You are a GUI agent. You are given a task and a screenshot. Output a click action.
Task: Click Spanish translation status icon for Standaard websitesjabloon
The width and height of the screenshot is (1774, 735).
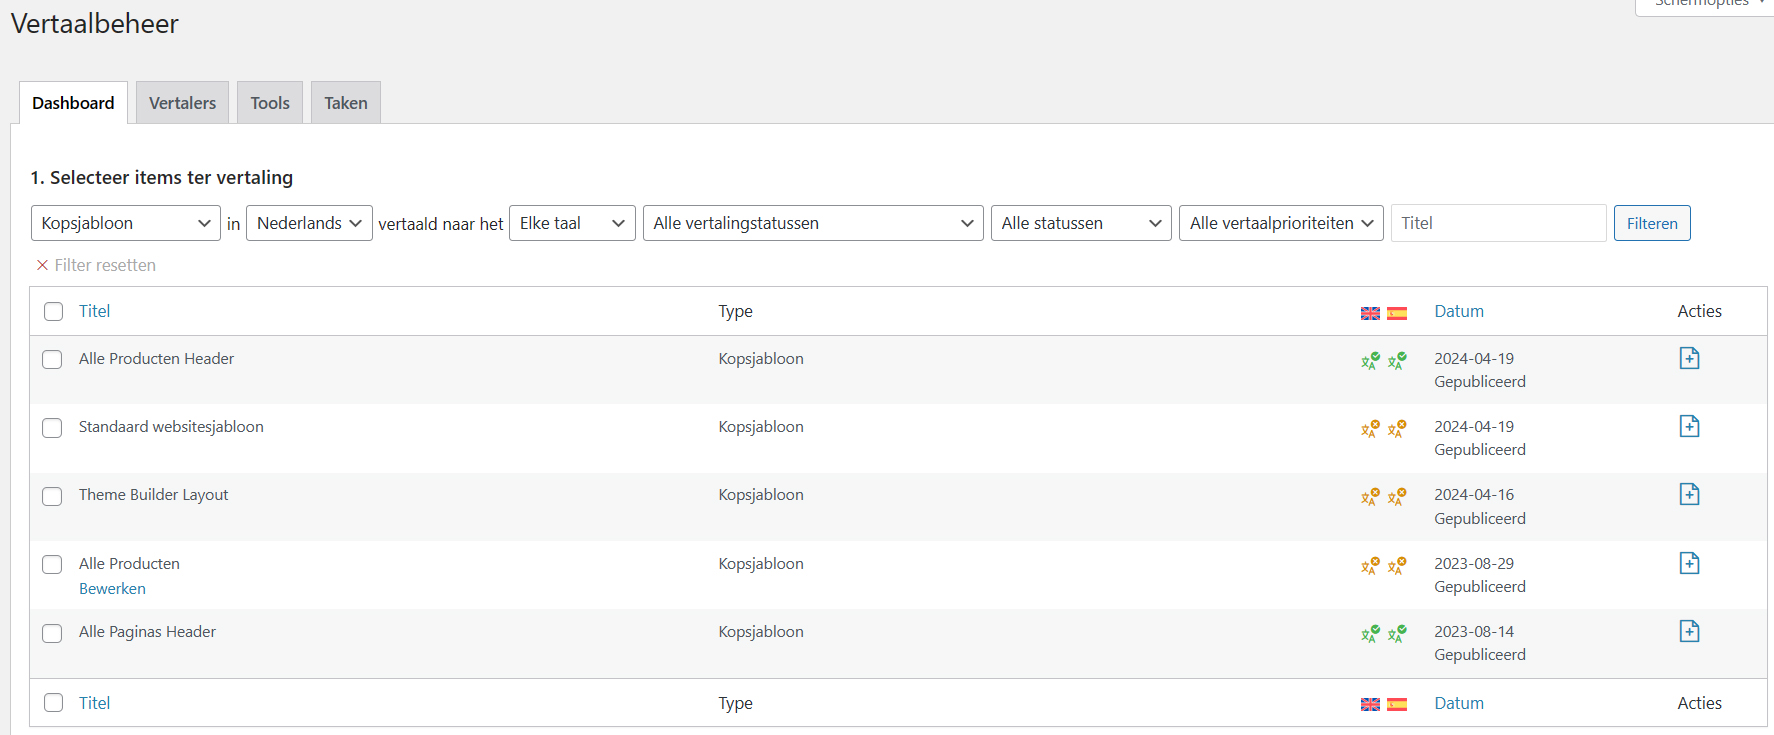coord(1397,429)
